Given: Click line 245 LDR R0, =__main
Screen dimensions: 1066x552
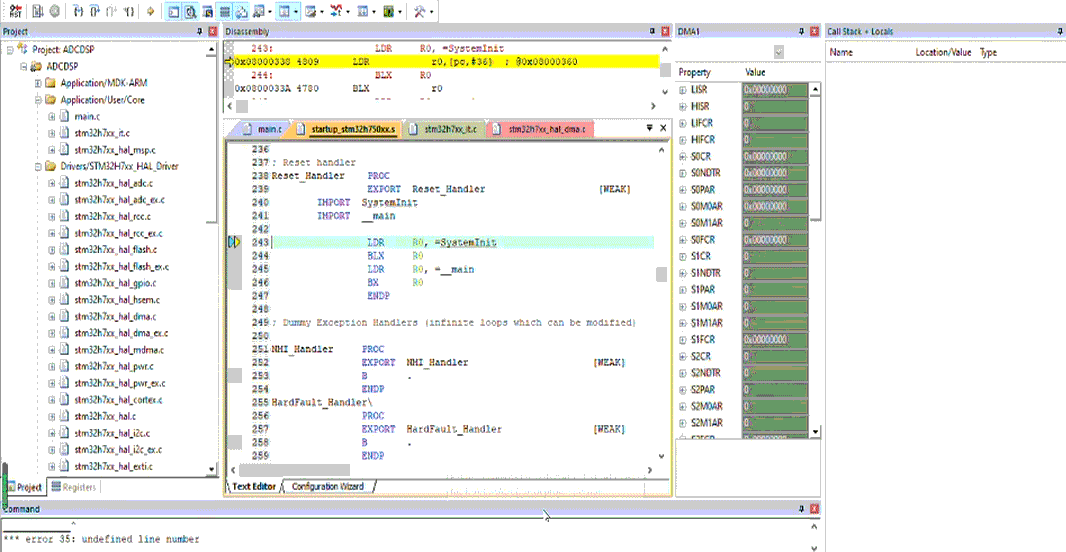Looking at the screenshot, I should coord(420,269).
